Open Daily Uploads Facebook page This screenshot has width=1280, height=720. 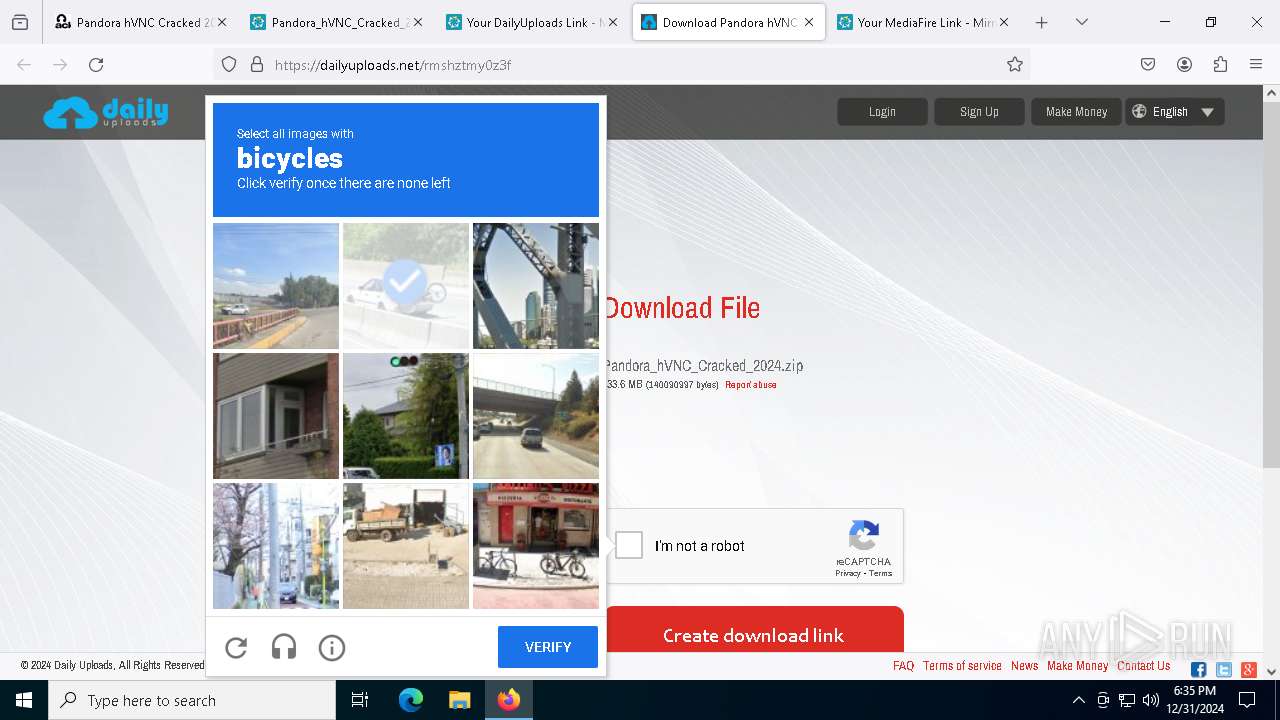pyautogui.click(x=1199, y=669)
